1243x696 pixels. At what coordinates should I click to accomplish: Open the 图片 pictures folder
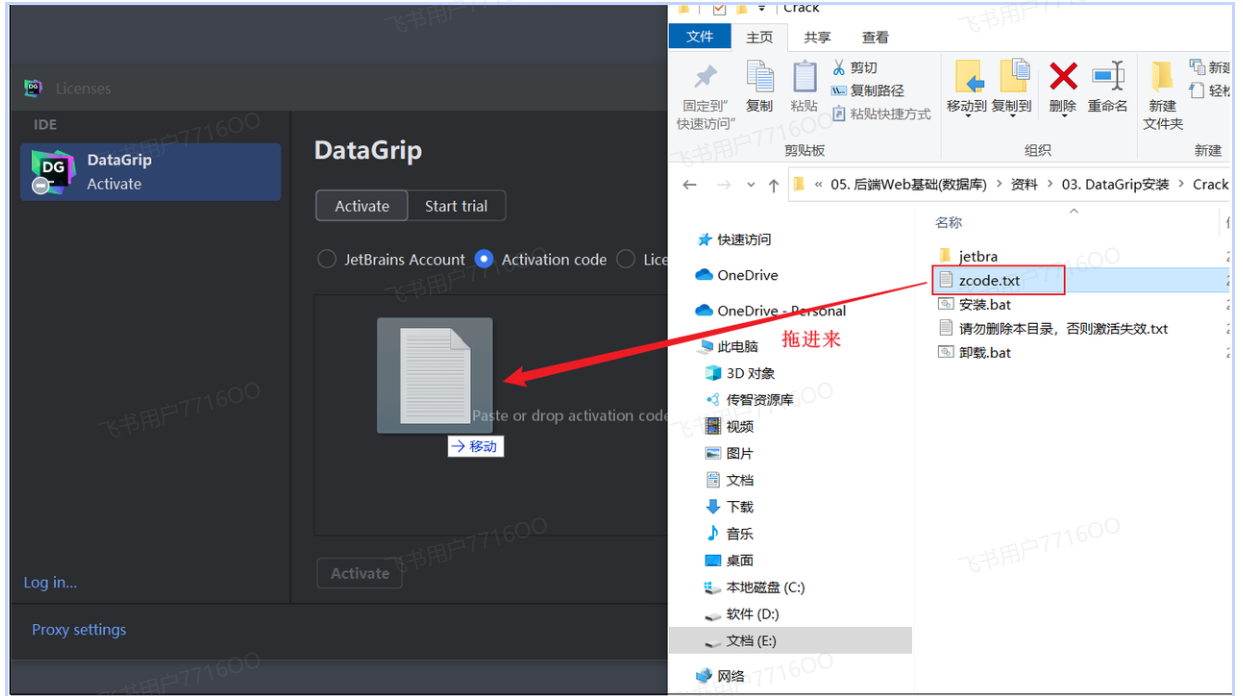[730, 453]
